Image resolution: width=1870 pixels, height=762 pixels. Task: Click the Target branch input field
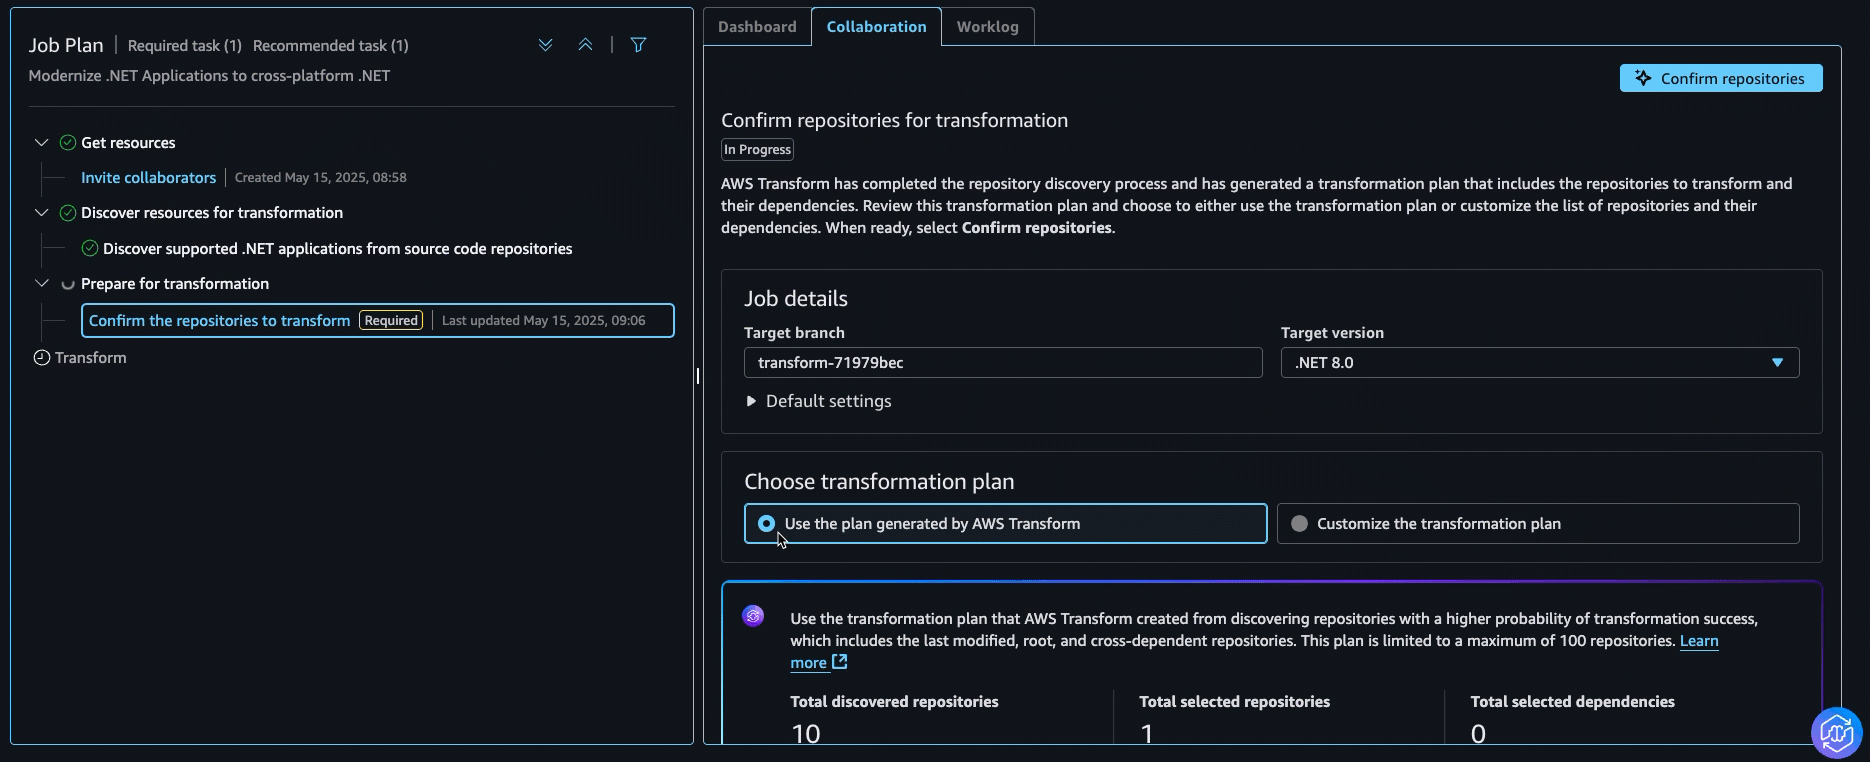tap(1003, 363)
